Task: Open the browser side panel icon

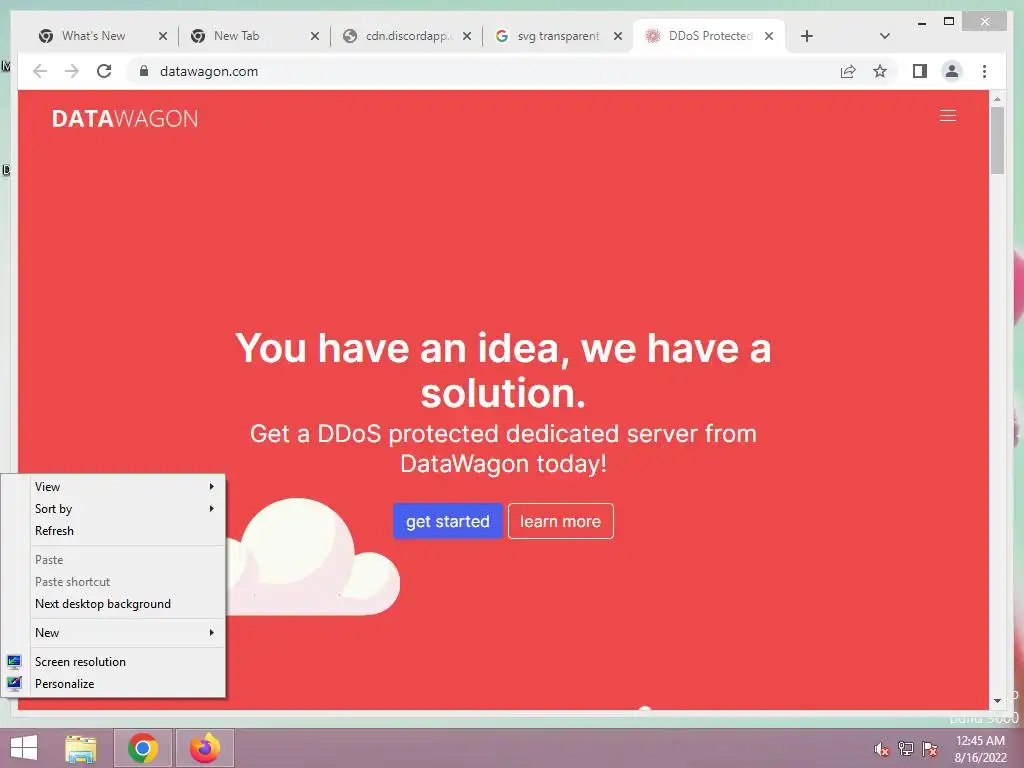Action: pyautogui.click(x=920, y=71)
